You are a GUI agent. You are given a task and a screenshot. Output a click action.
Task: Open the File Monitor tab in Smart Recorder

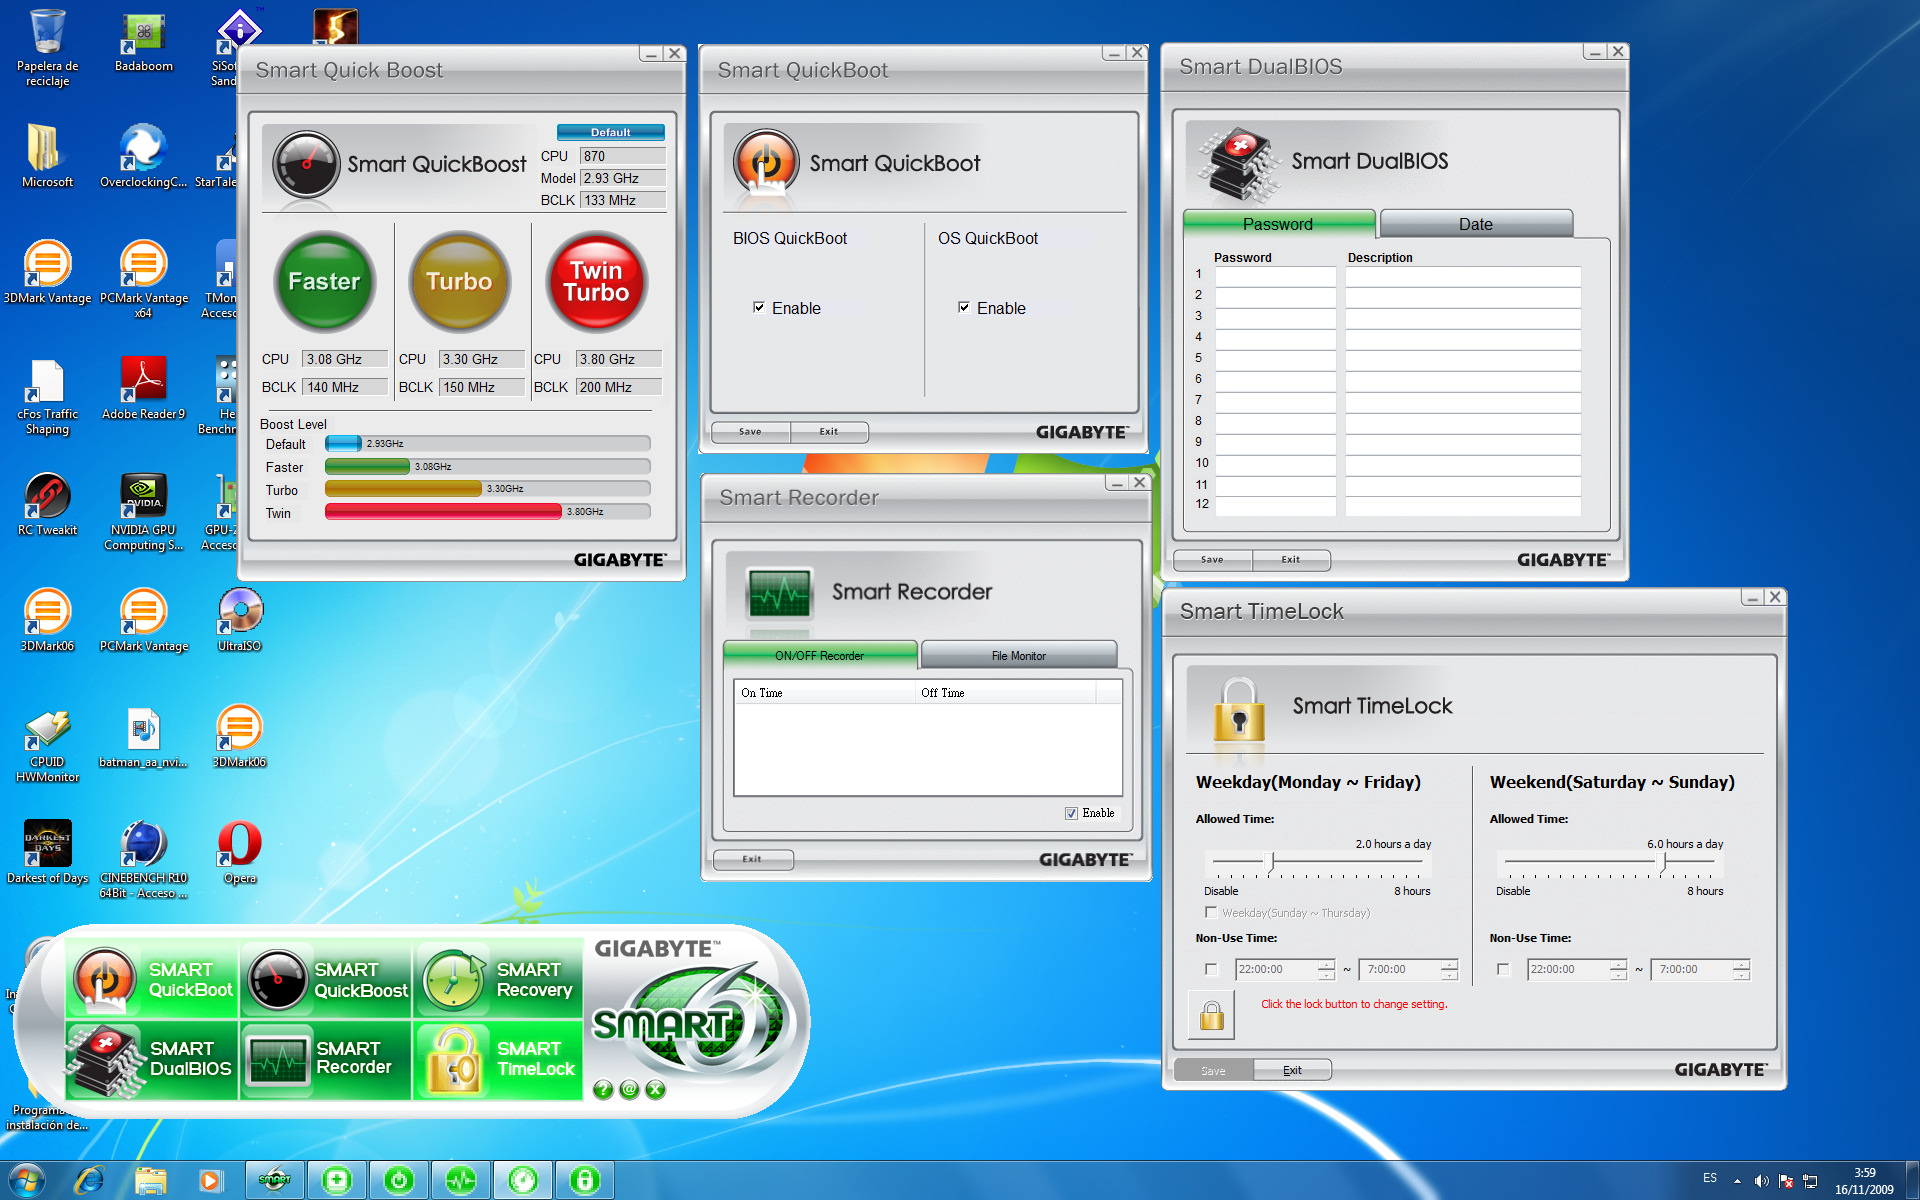tap(1018, 656)
